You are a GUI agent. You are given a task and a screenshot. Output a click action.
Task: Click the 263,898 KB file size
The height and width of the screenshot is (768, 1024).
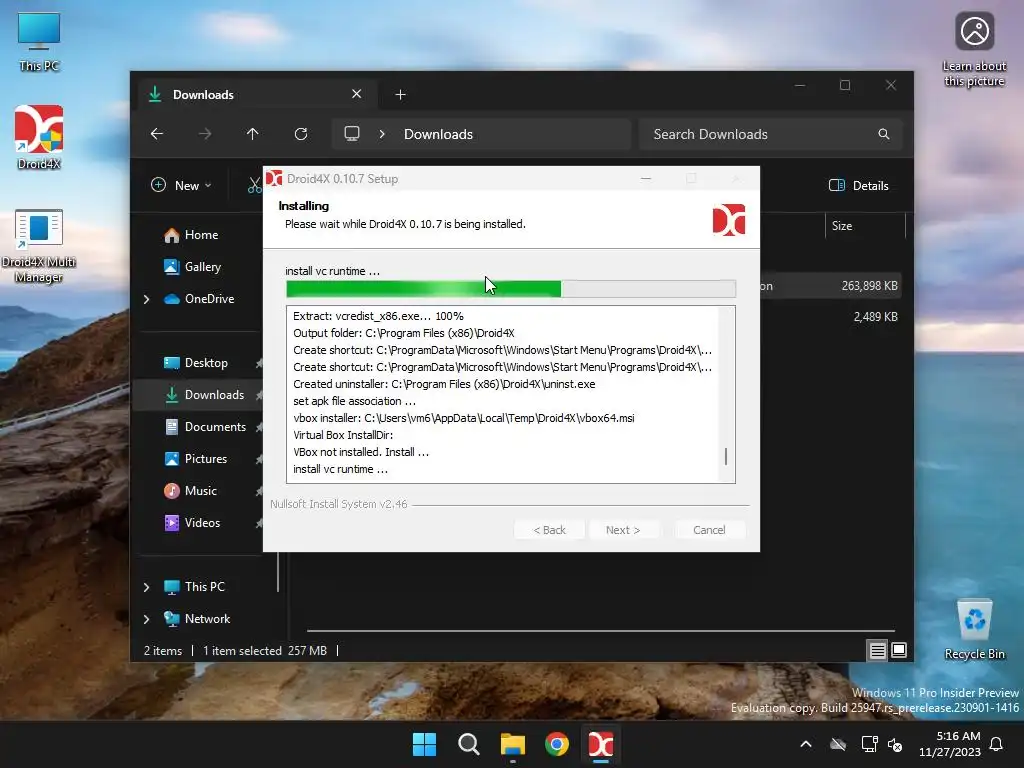(x=869, y=286)
